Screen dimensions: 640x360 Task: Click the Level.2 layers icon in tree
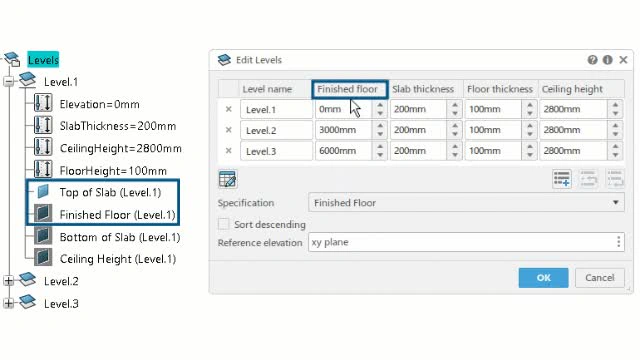27,279
